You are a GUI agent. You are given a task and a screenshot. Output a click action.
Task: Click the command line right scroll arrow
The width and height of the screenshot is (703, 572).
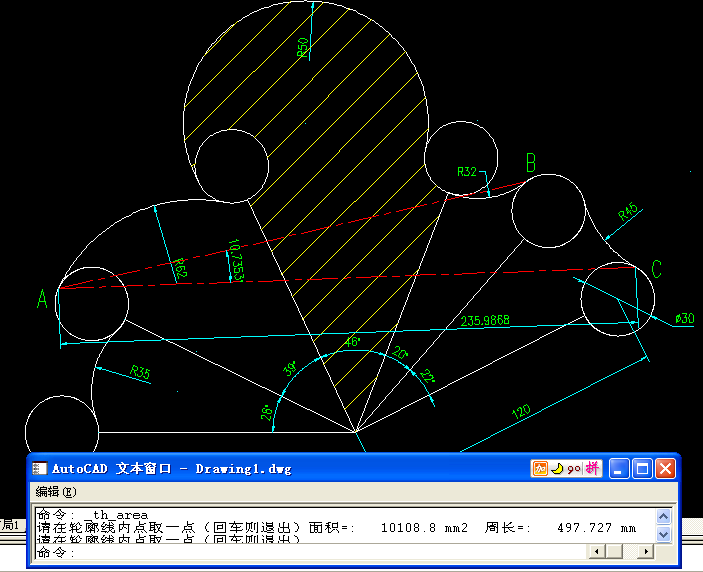coord(646,551)
